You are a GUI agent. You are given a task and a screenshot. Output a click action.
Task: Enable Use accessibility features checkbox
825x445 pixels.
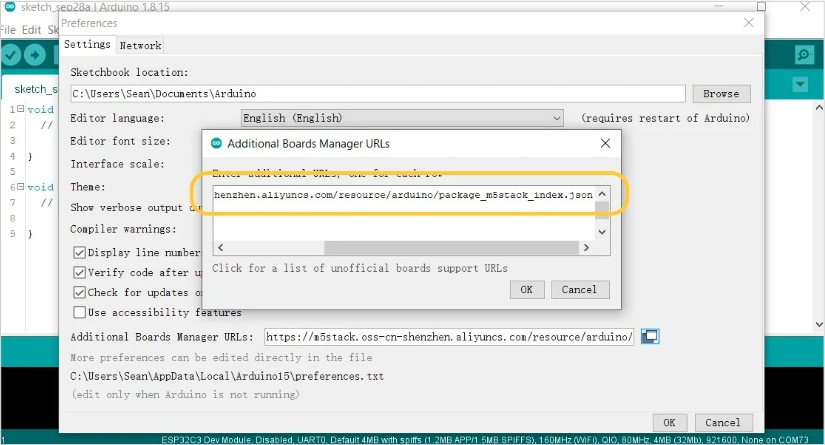point(79,312)
